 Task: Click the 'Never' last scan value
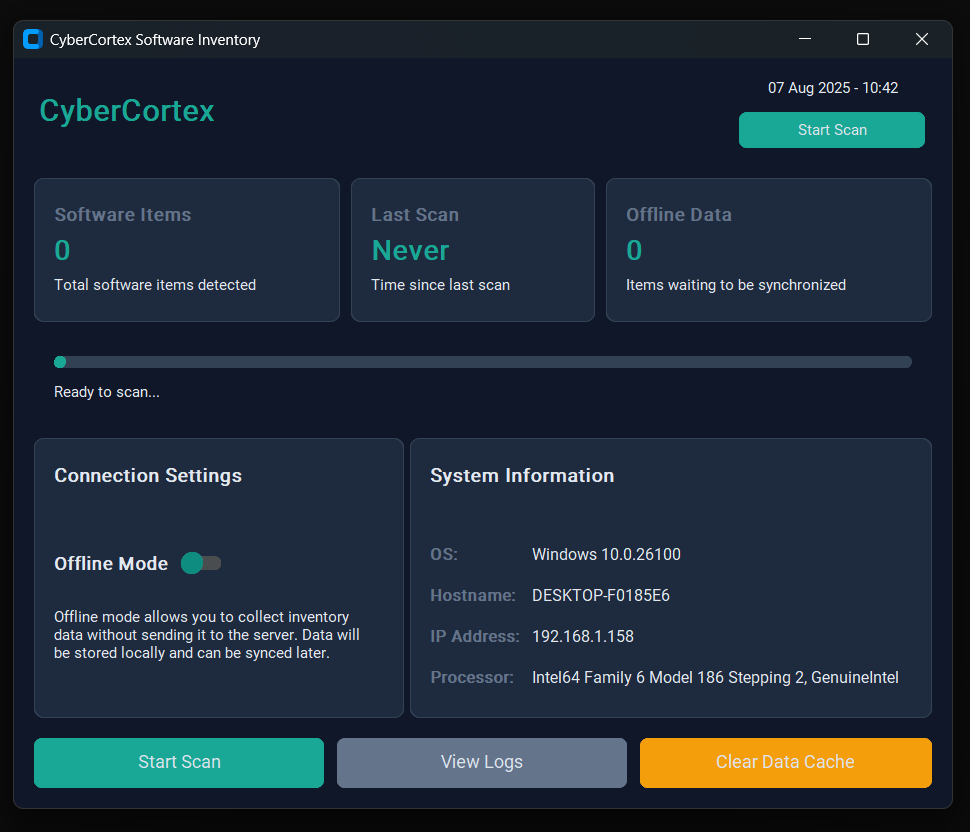(410, 250)
